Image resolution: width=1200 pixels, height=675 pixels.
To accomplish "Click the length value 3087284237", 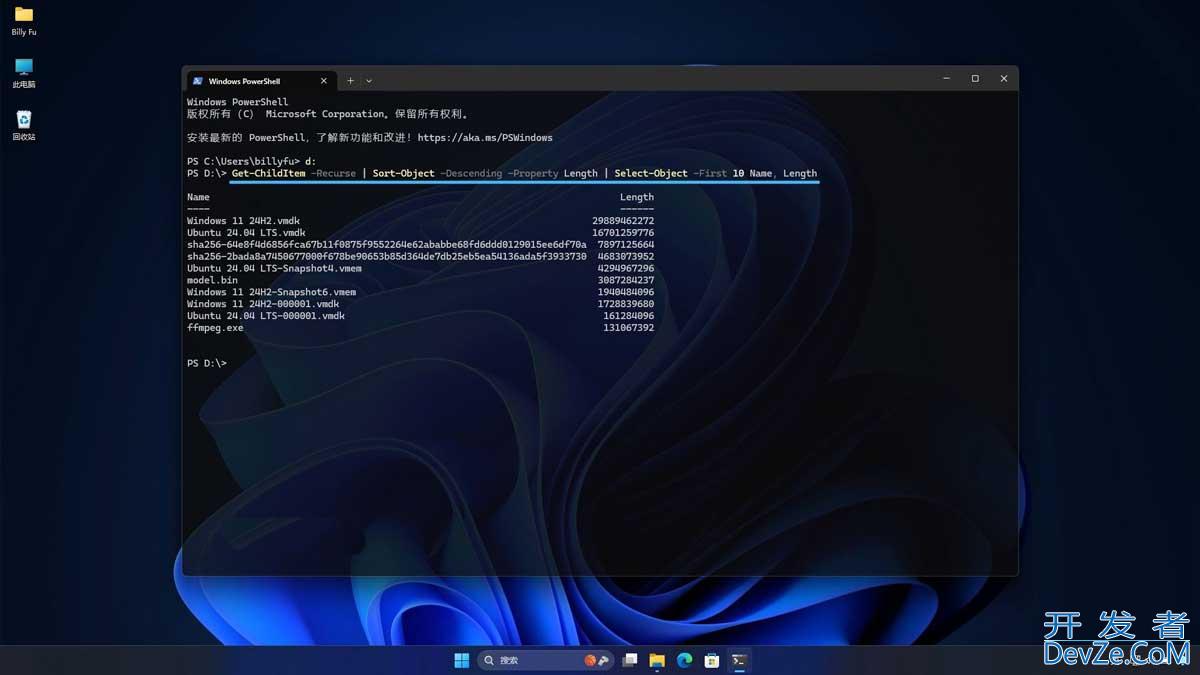I will 626,280.
